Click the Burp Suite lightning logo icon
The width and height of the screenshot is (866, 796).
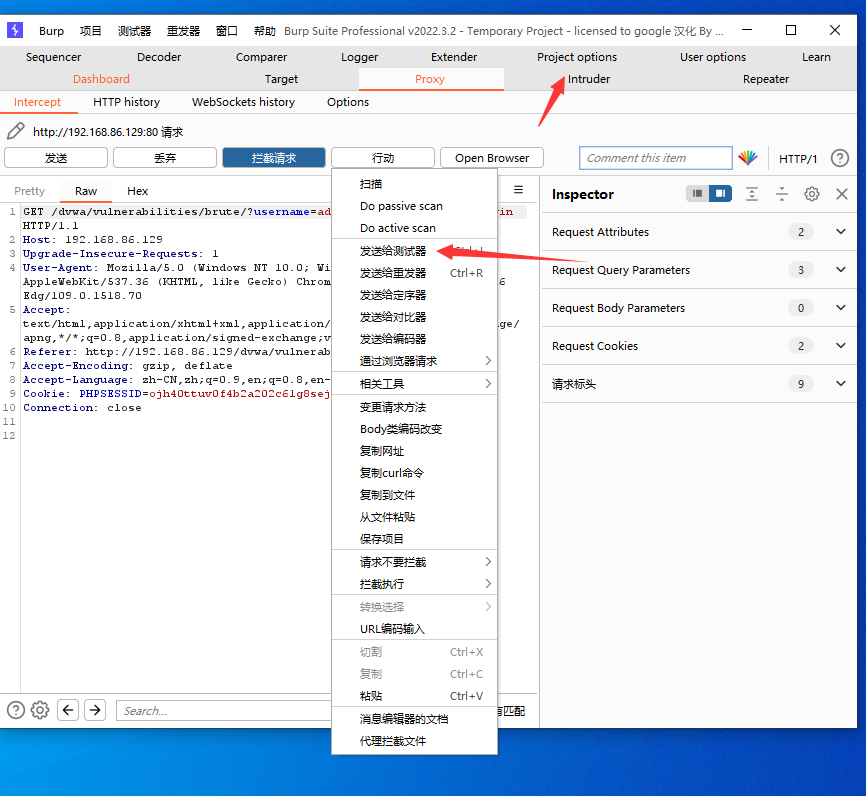[15, 30]
